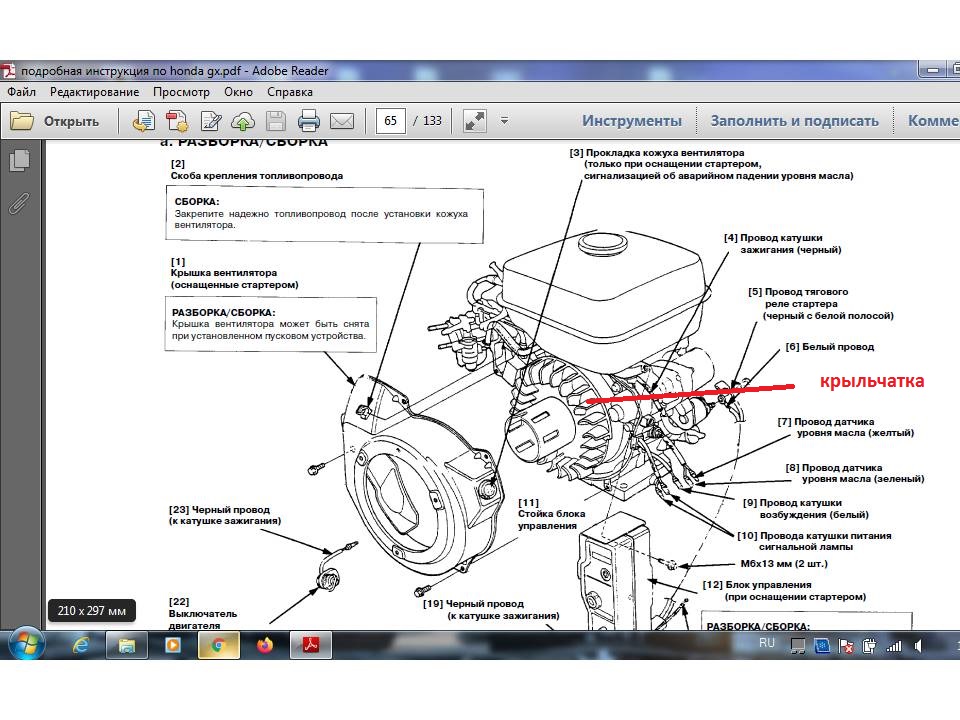
Task: Open the Редактирование menu
Action: tap(95, 92)
